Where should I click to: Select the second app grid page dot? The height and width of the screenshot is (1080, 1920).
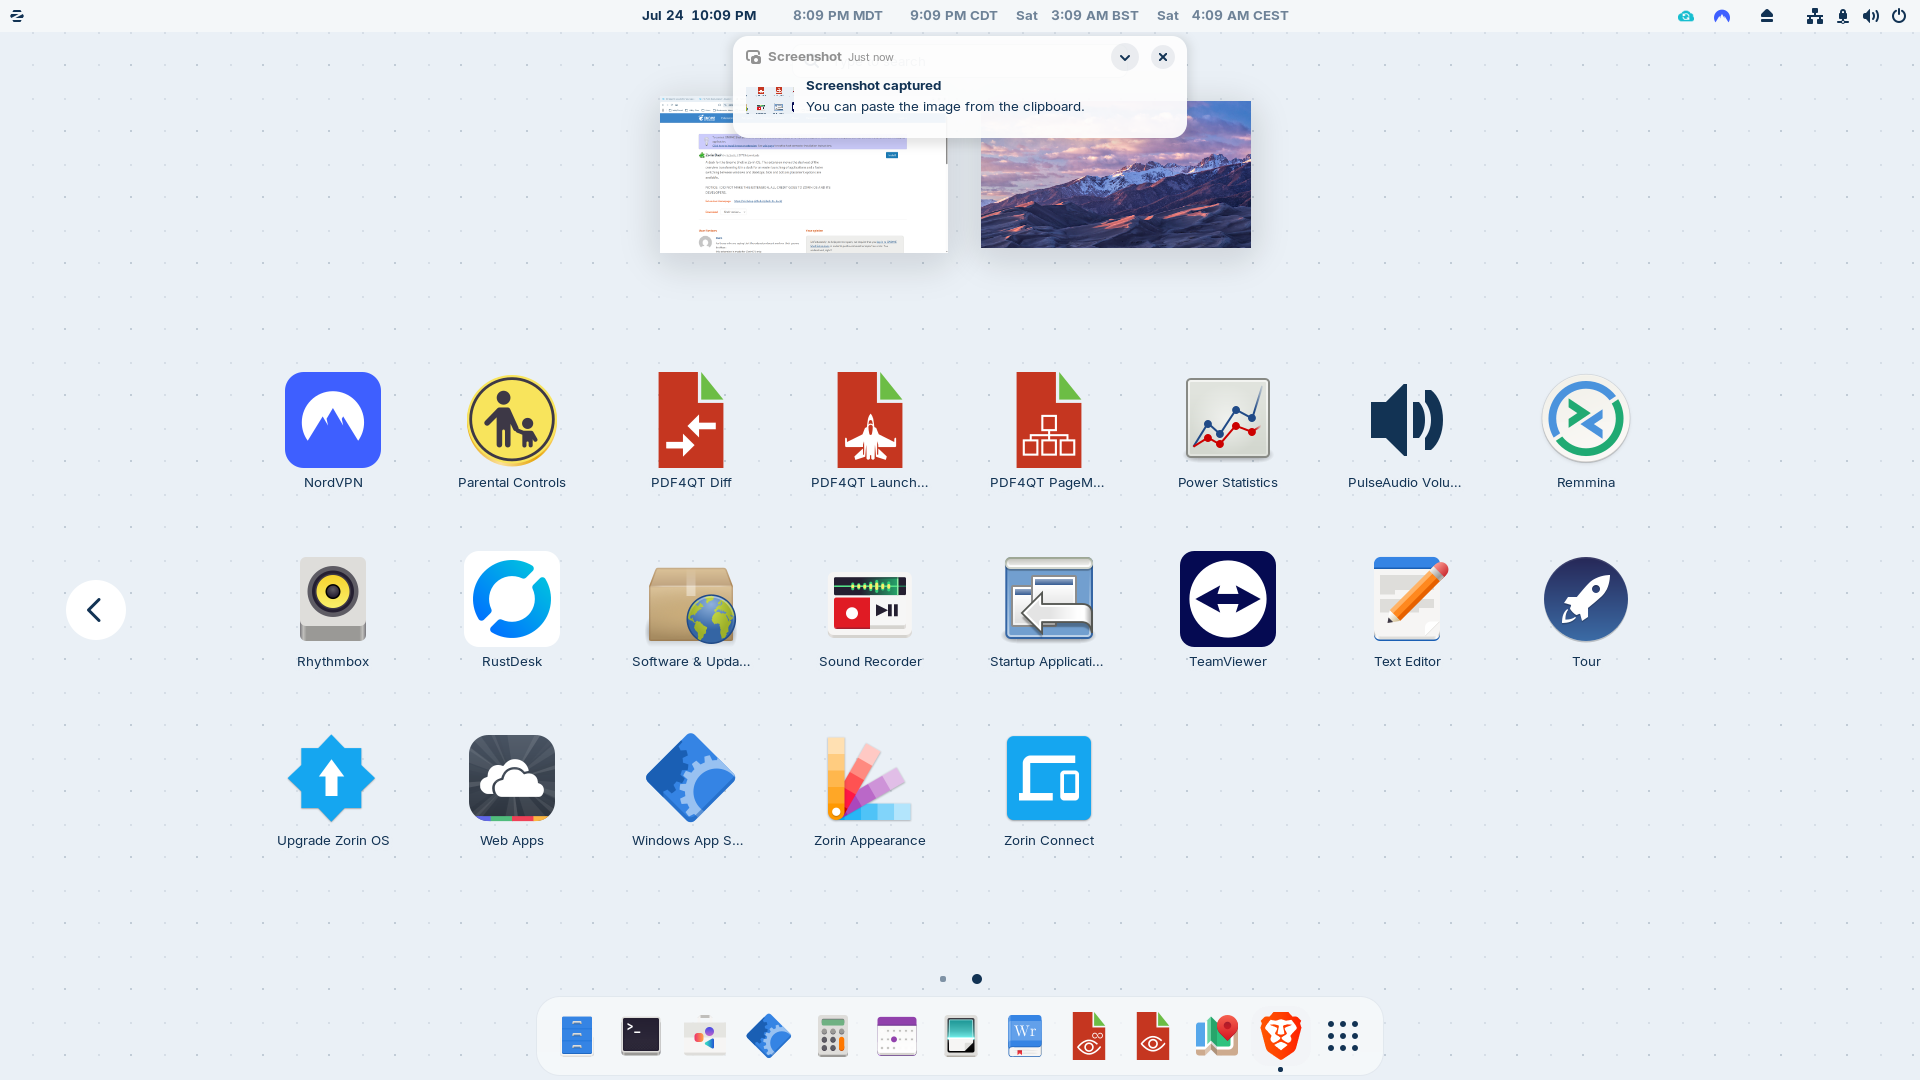[x=977, y=979]
